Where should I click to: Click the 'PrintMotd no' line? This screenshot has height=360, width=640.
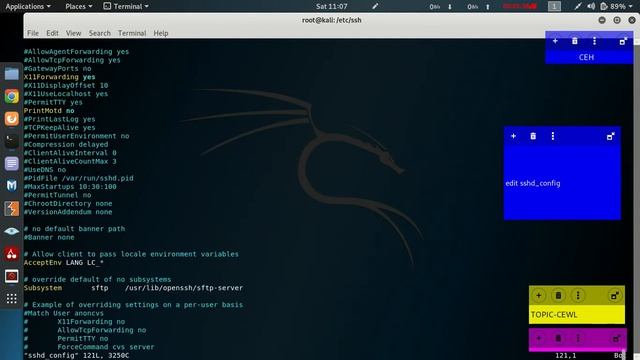pyautogui.click(x=49, y=111)
